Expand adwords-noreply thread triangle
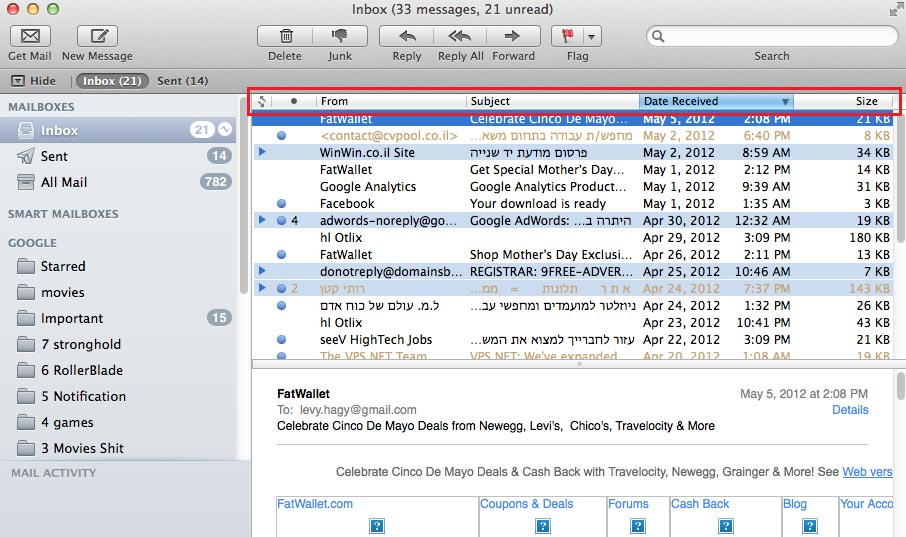906x537 pixels. pos(262,220)
